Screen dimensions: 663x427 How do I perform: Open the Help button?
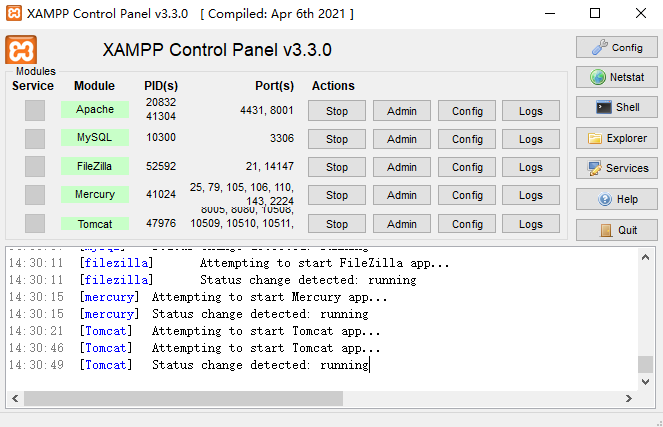616,199
